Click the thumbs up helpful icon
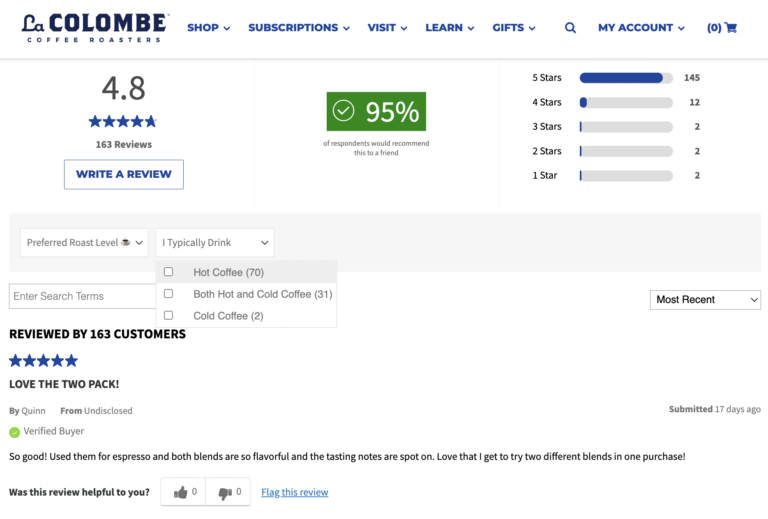Image resolution: width=768 pixels, height=519 pixels. (x=181, y=492)
